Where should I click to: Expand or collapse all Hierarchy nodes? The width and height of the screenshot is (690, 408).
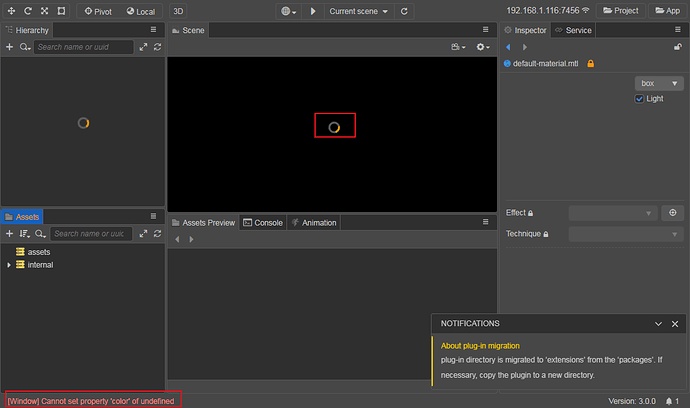143,47
